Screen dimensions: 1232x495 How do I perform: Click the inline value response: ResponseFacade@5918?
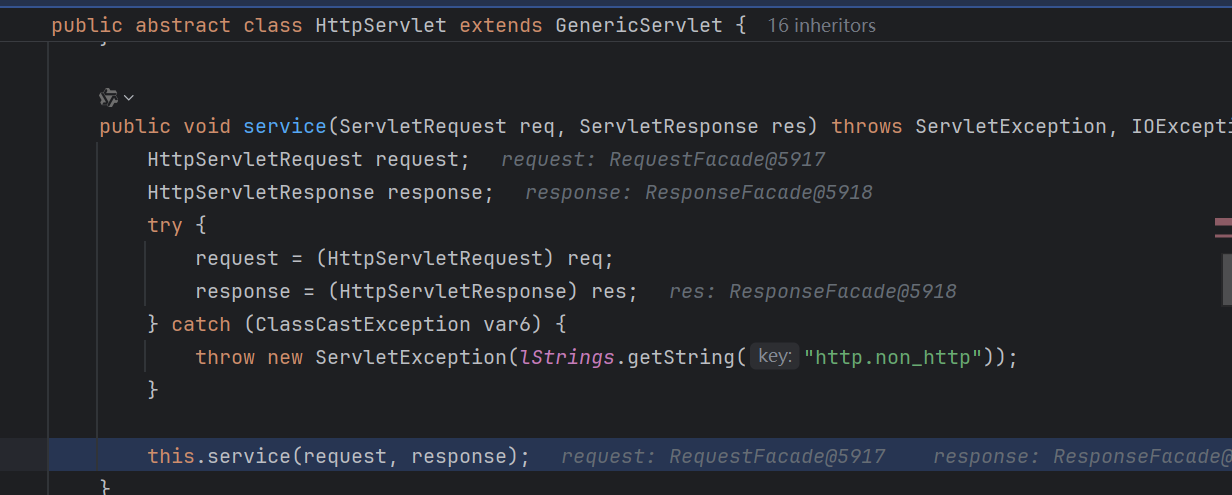tap(699, 192)
